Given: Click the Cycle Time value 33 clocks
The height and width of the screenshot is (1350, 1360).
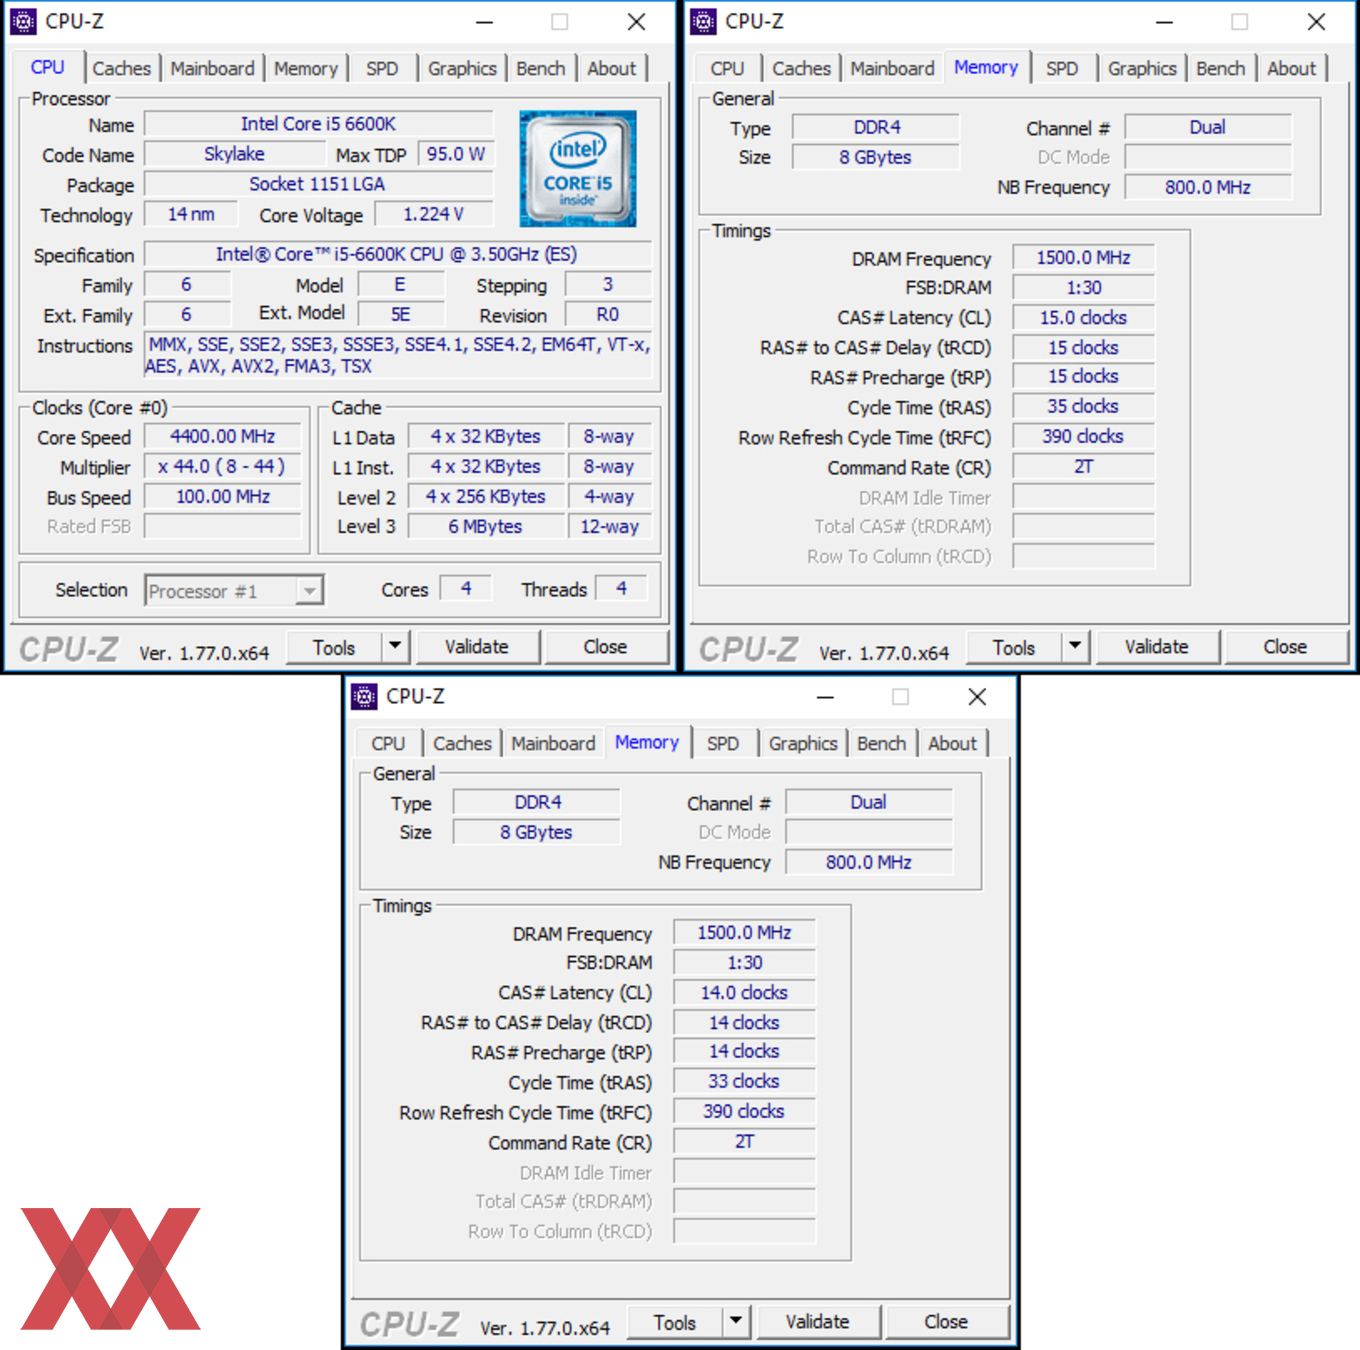Looking at the screenshot, I should tap(745, 1081).
